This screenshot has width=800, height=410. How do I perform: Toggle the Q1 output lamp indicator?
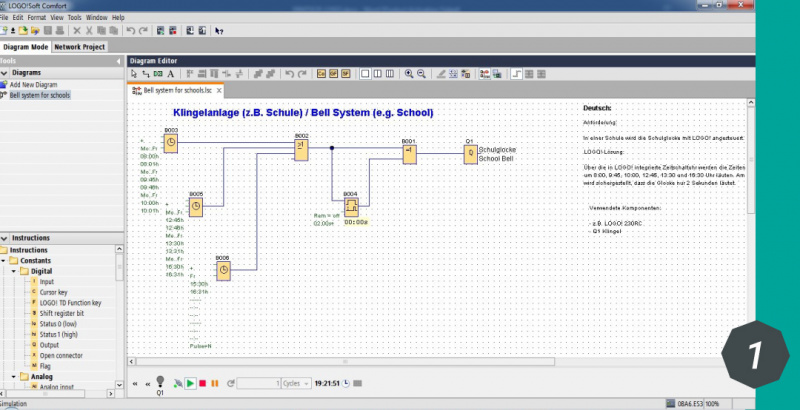[160, 383]
